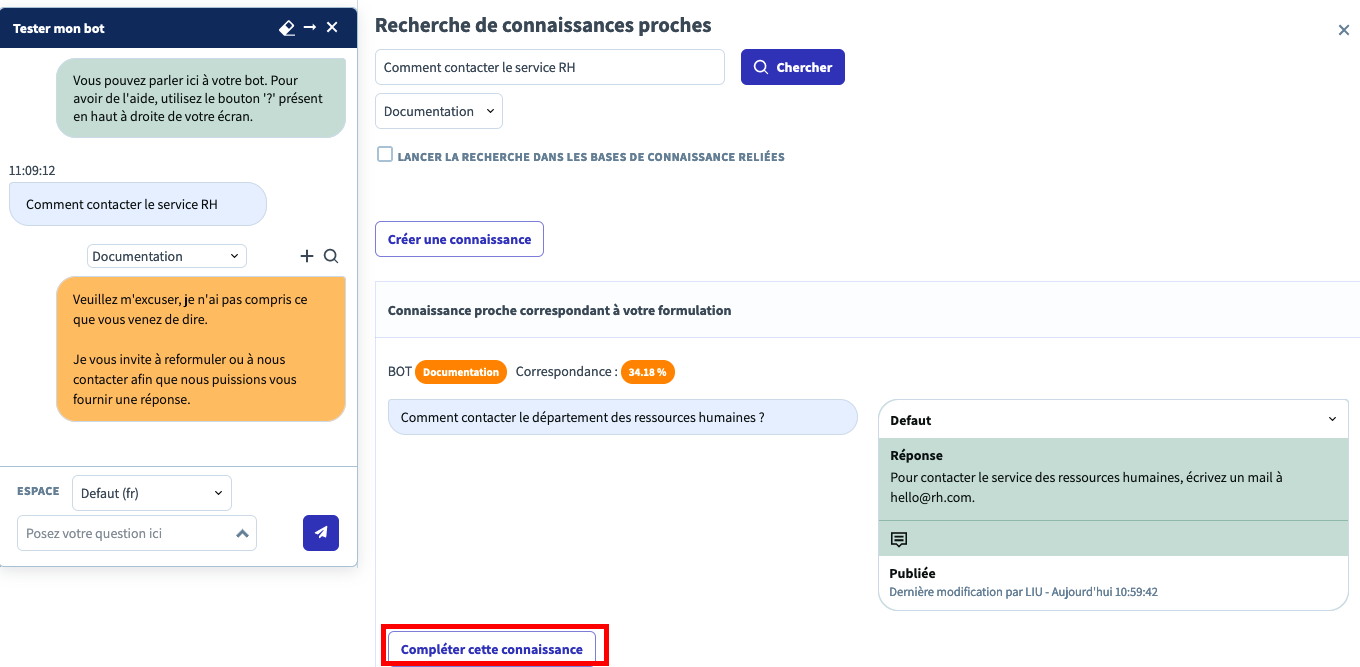Viewport: 1360px width, 667px height.
Task: Click Créer une connaissance button
Action: (459, 239)
